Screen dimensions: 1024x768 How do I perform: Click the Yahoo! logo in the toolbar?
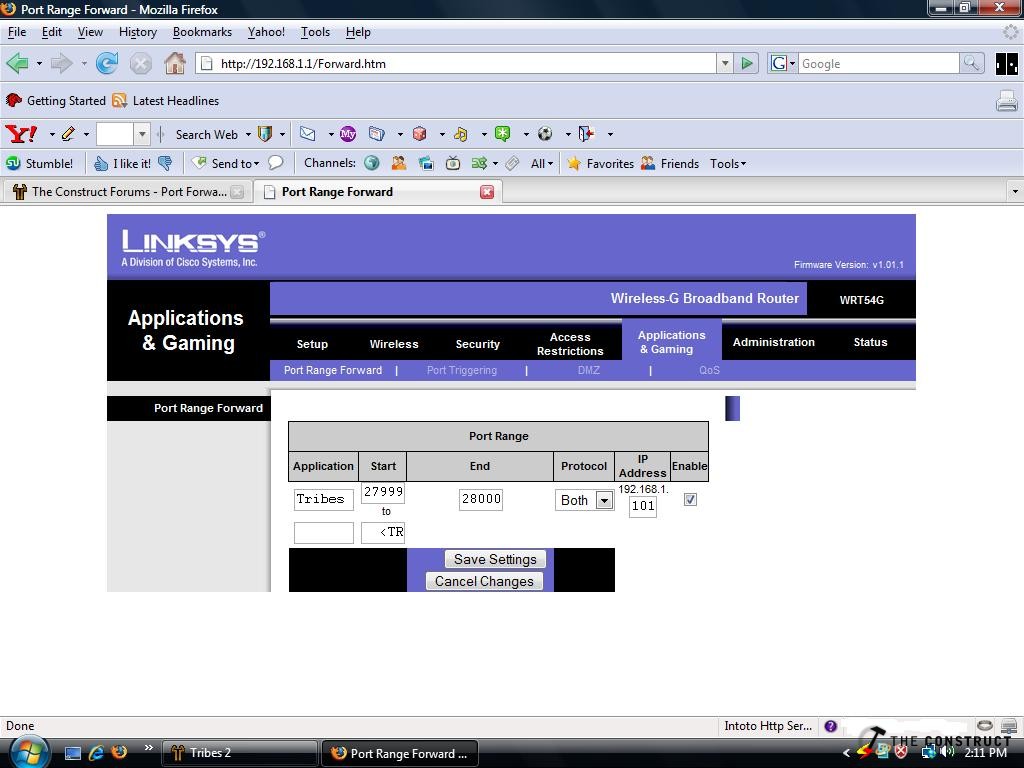click(x=21, y=134)
